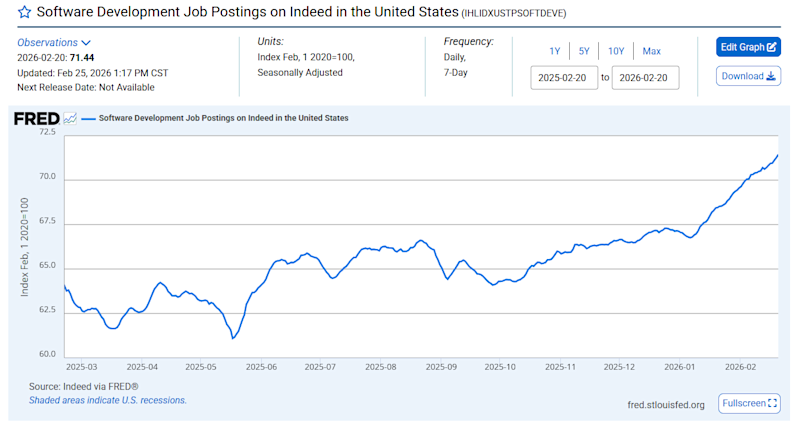The image size is (799, 429).
Task: Show the Max date range
Action: (651, 51)
